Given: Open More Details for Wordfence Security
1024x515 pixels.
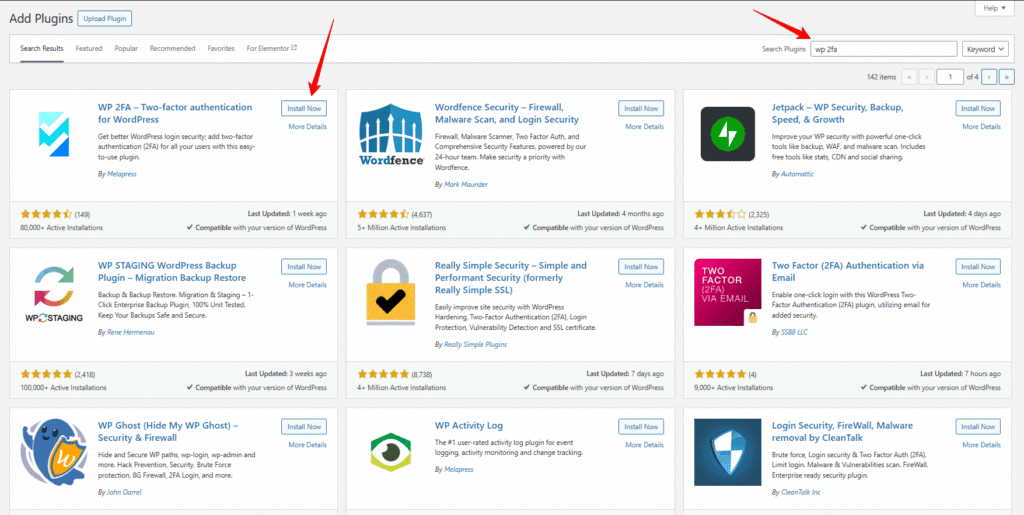Looking at the screenshot, I should [x=645, y=127].
